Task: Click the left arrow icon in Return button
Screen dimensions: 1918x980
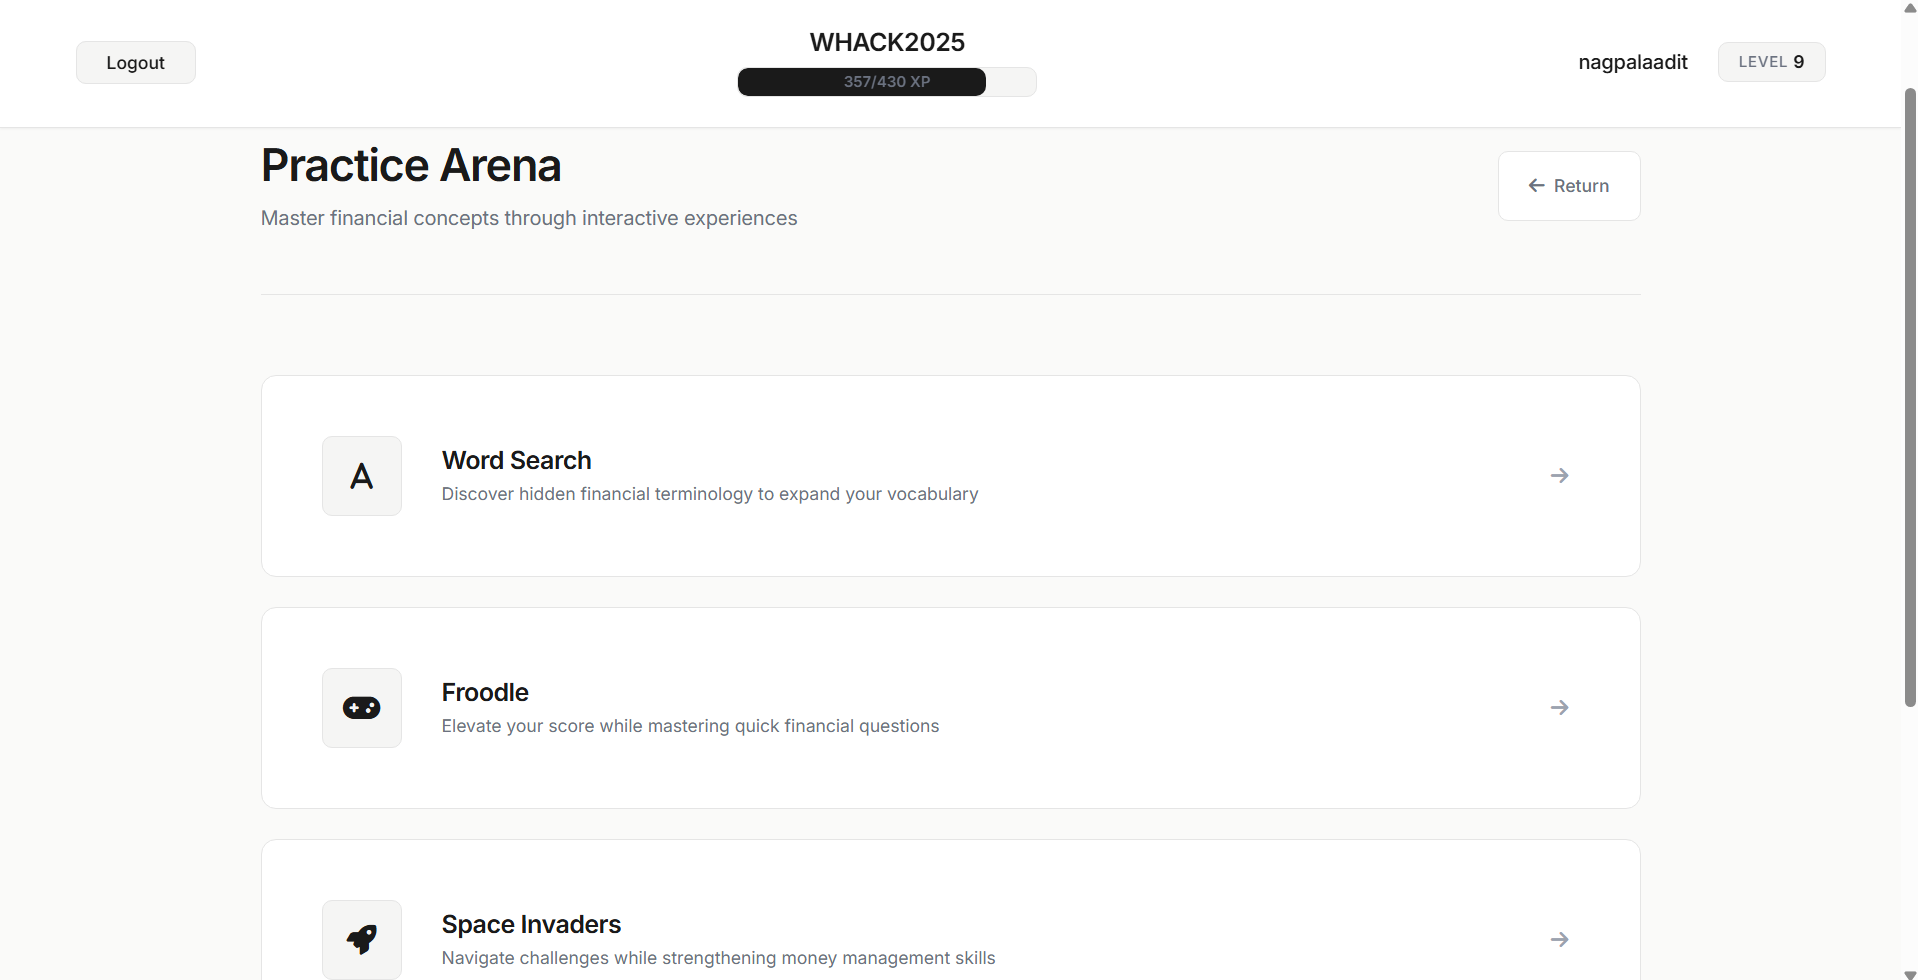Action: click(x=1537, y=186)
